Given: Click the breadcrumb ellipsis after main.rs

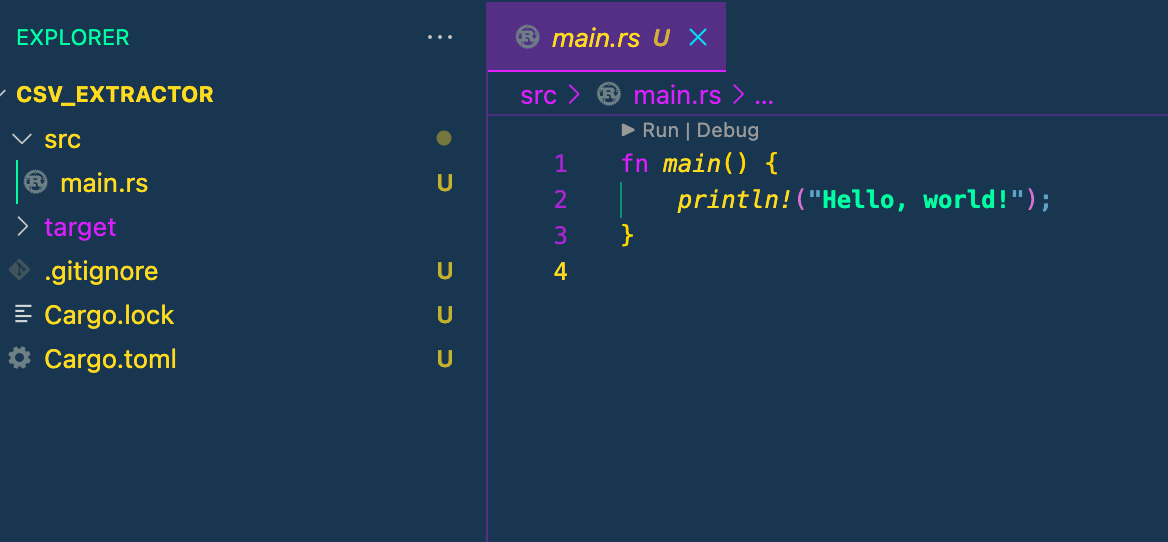Looking at the screenshot, I should pyautogui.click(x=764, y=96).
